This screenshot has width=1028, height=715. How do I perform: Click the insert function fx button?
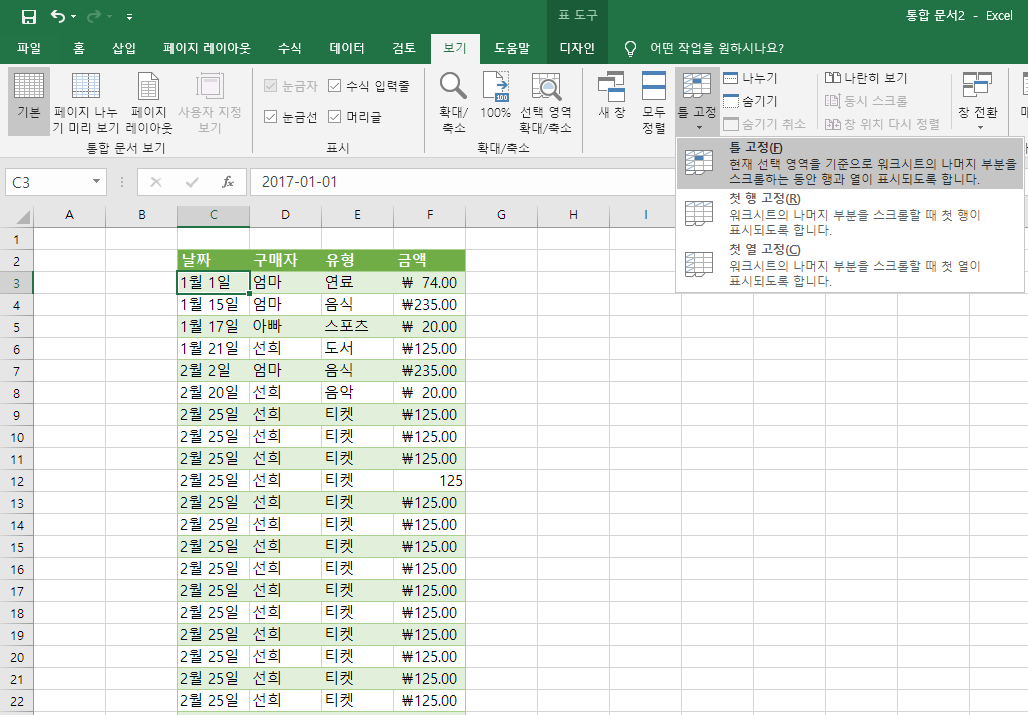coord(227,182)
